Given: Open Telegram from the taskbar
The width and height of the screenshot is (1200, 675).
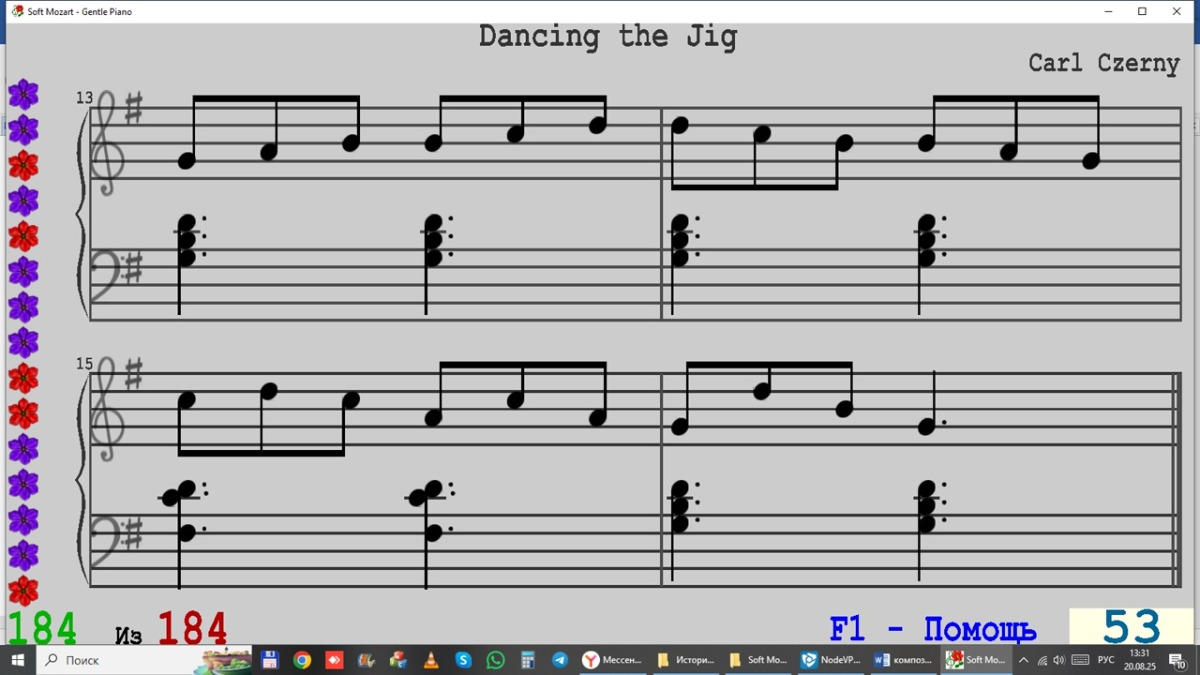Looking at the screenshot, I should 560,660.
